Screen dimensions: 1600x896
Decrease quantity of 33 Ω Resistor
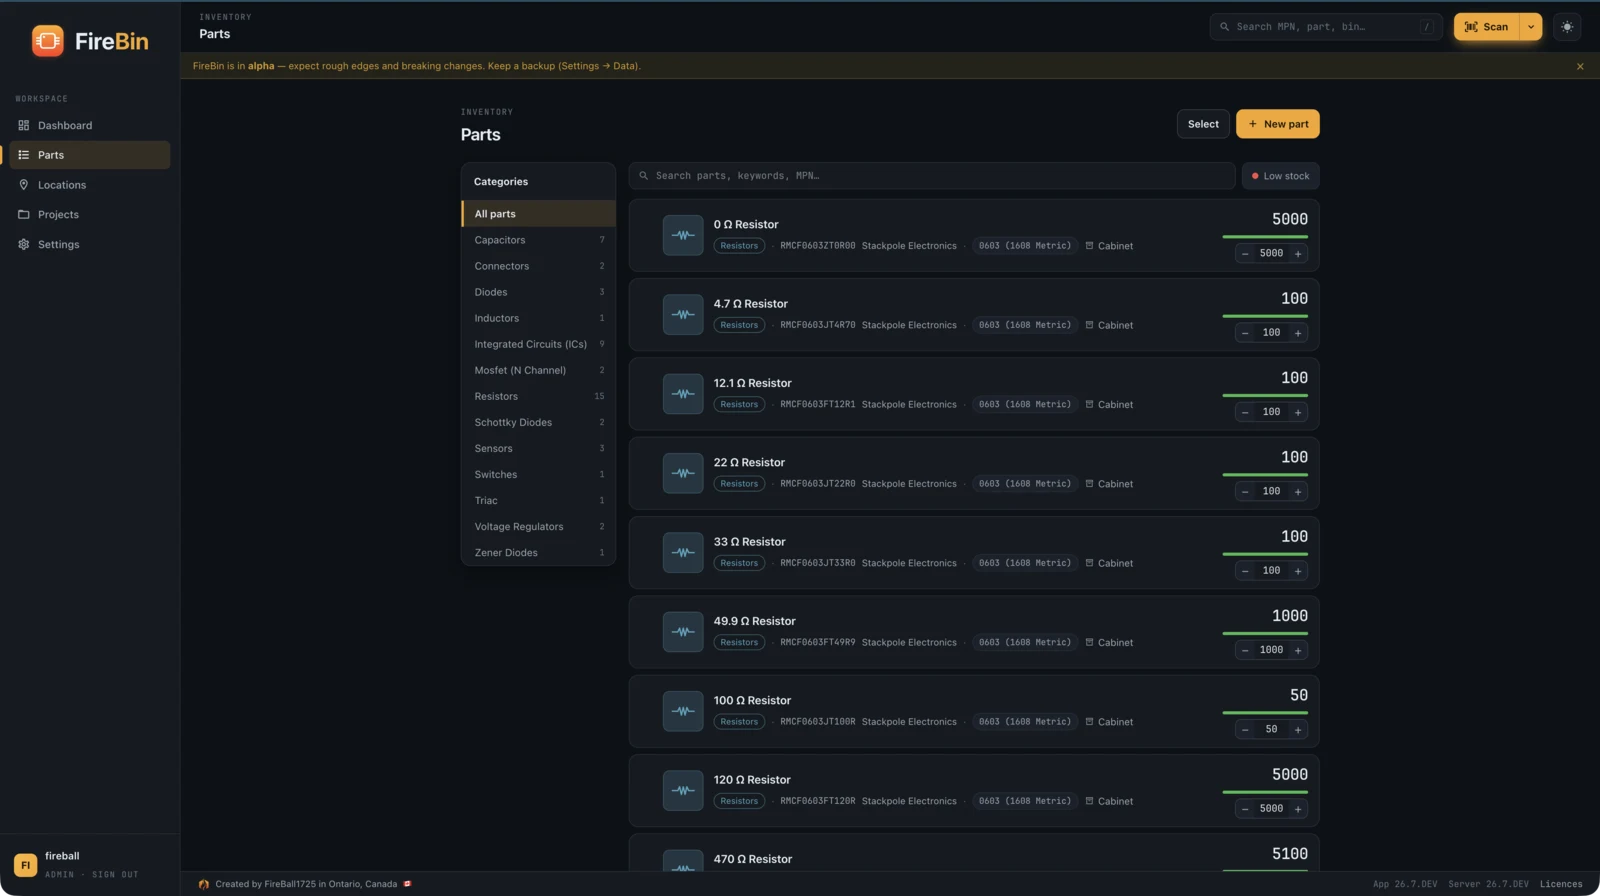[x=1245, y=571]
